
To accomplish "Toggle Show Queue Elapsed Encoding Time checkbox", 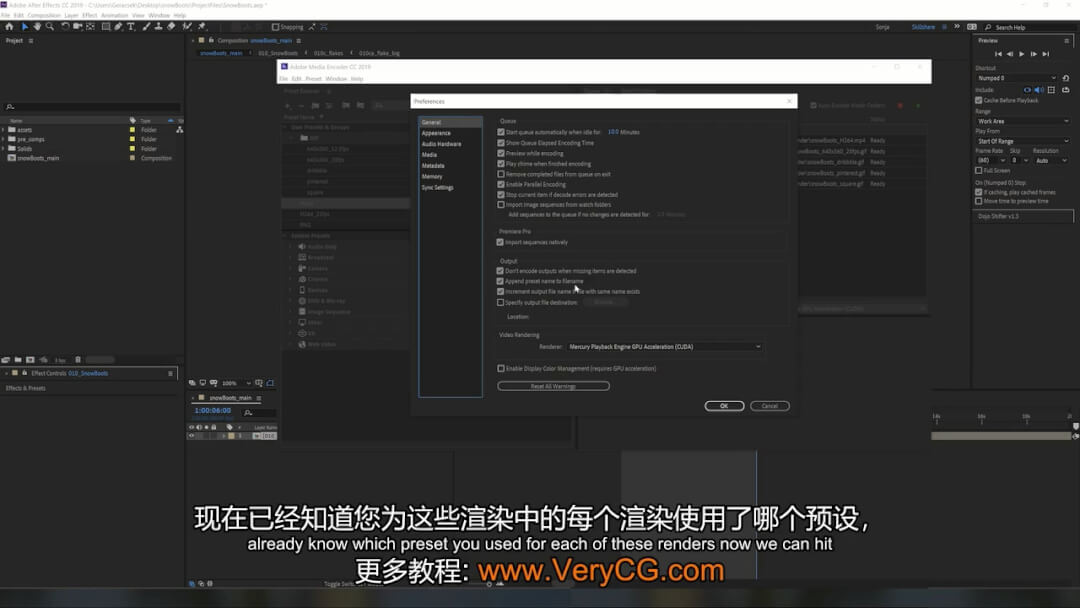I will coord(501,143).
